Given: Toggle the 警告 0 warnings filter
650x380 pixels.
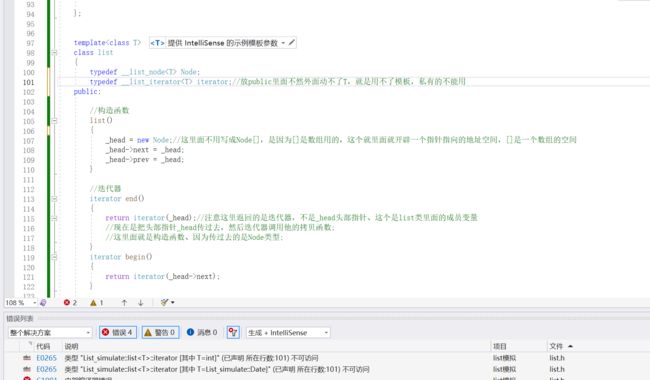Looking at the screenshot, I should [x=160, y=332].
